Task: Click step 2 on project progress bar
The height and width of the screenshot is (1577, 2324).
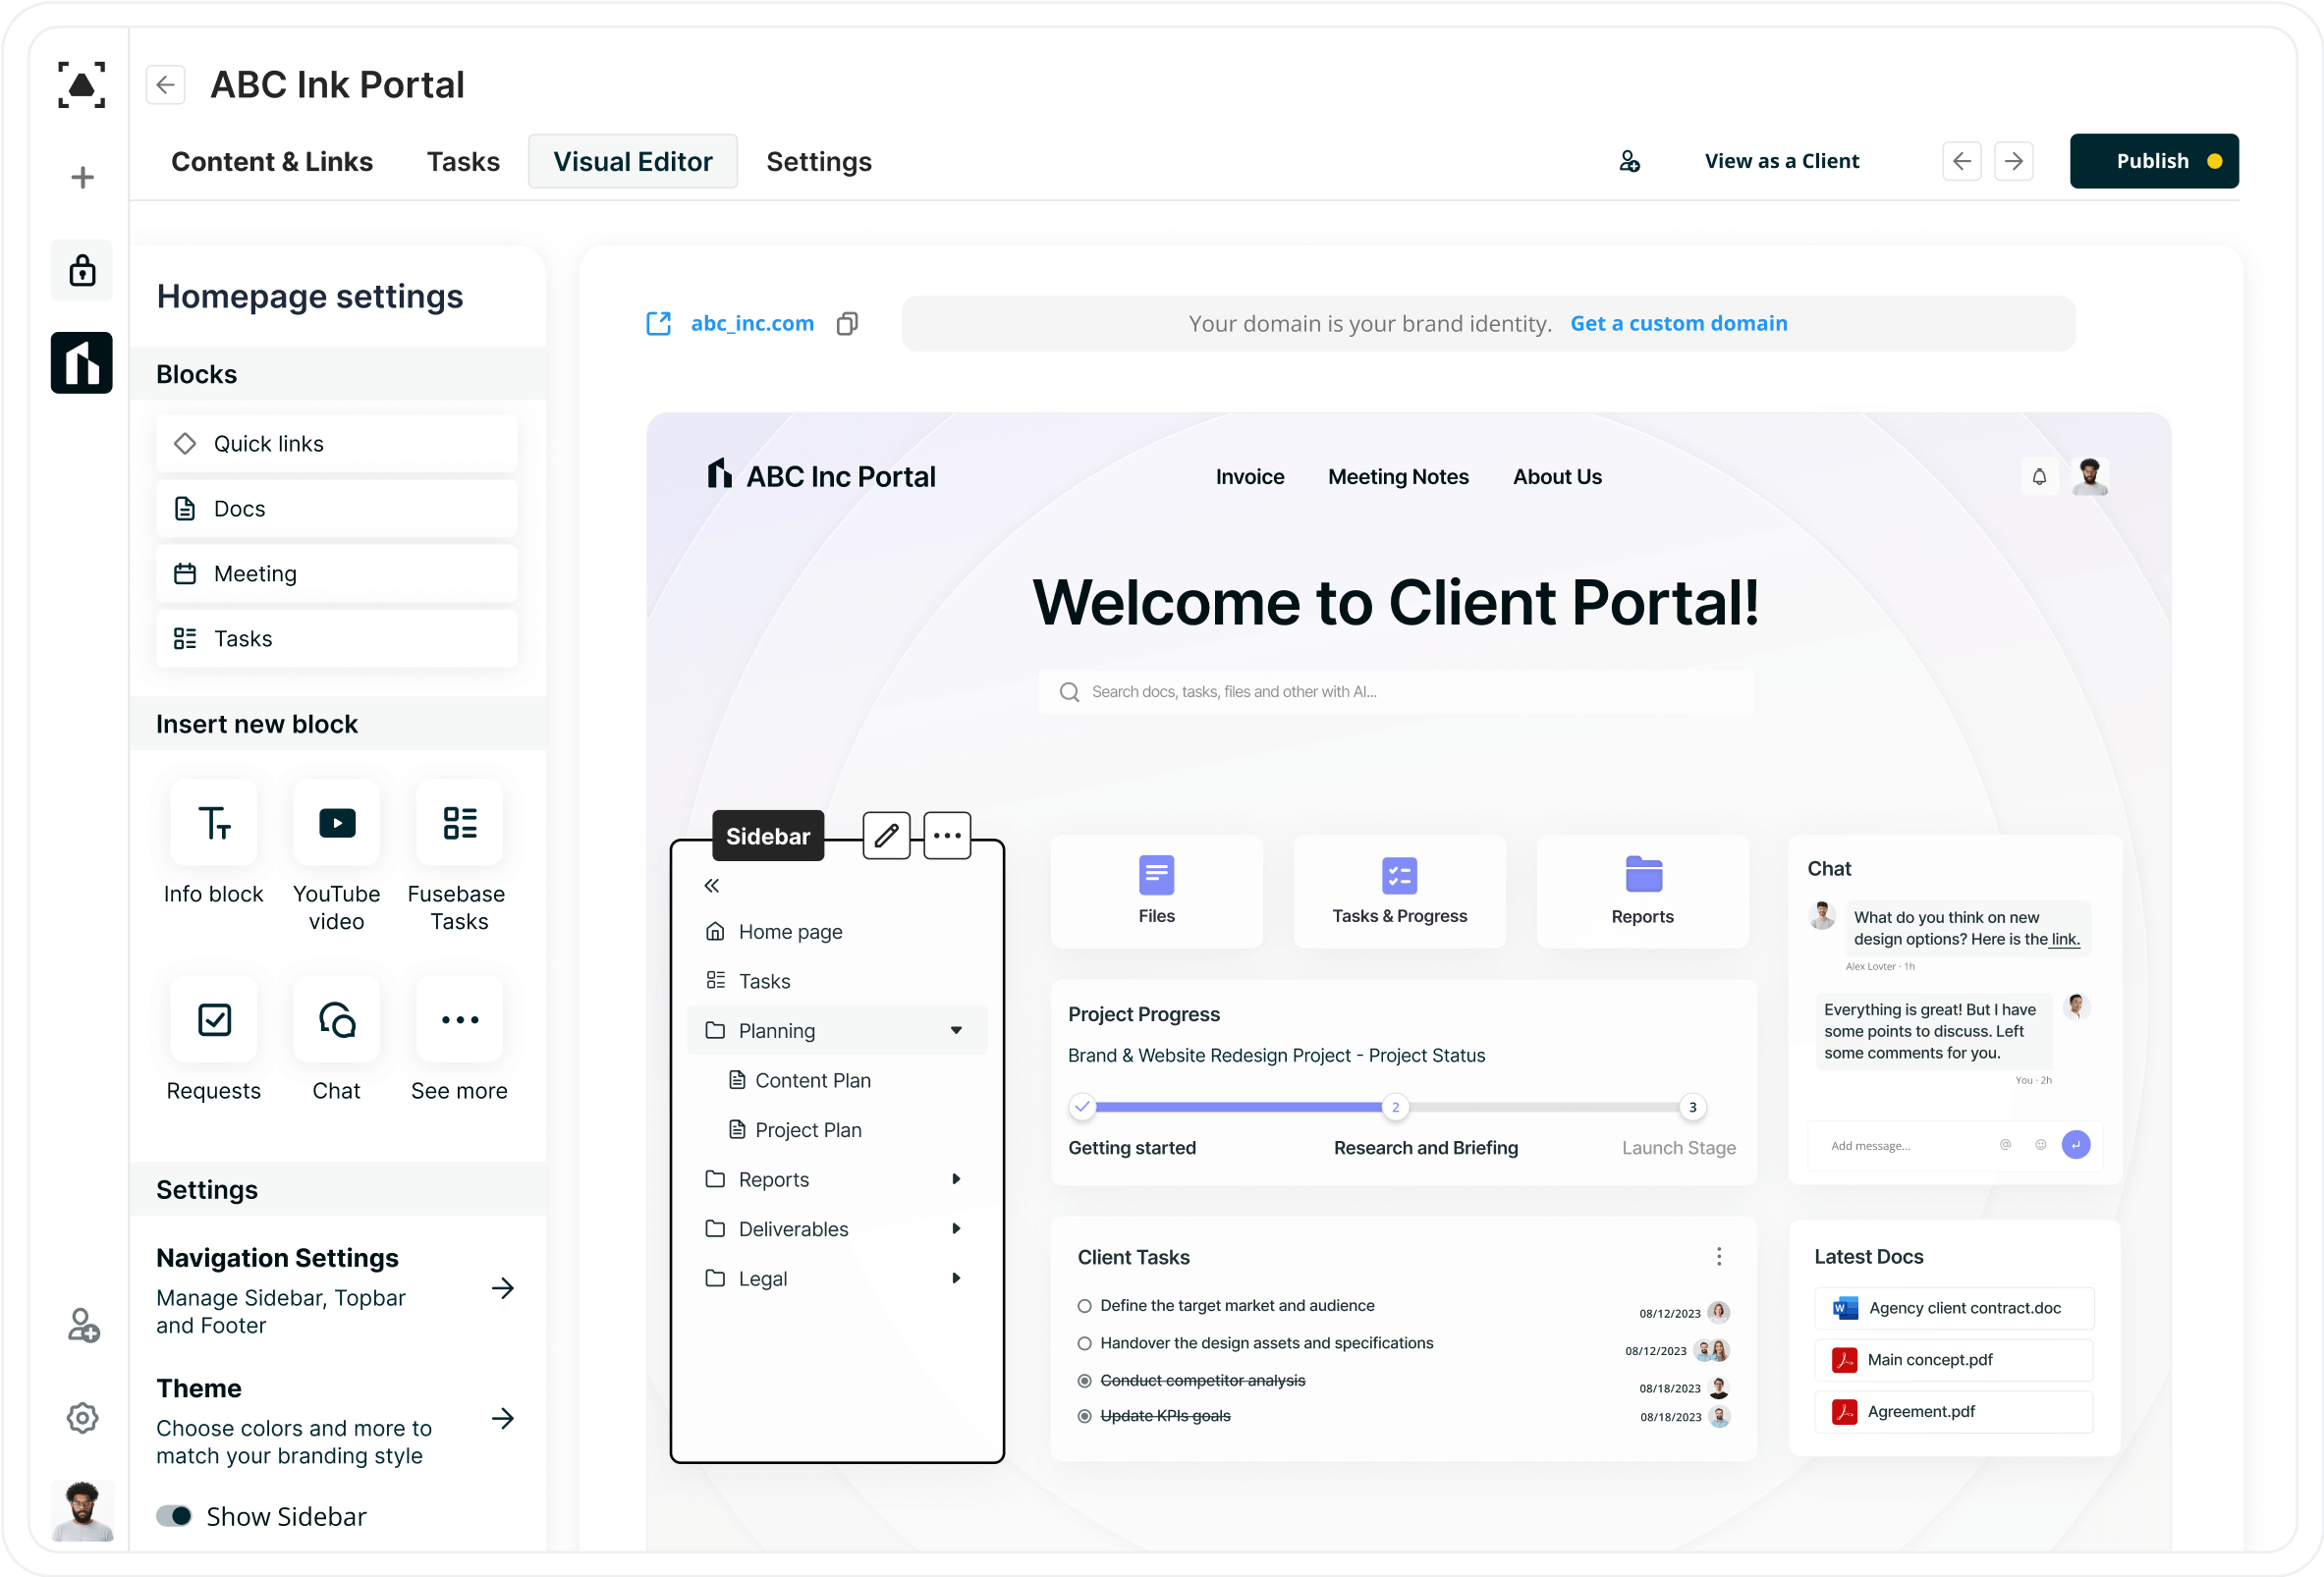Action: point(1395,1107)
